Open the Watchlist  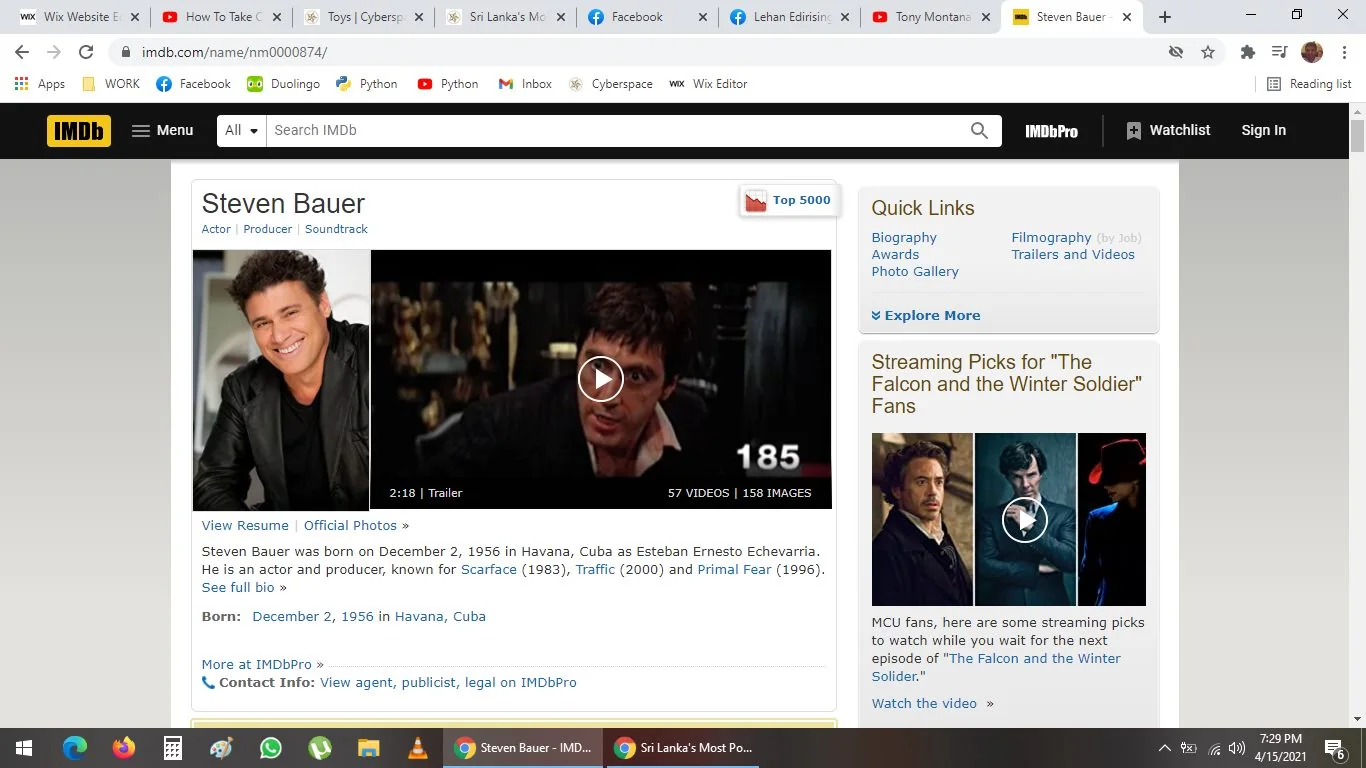(1168, 130)
